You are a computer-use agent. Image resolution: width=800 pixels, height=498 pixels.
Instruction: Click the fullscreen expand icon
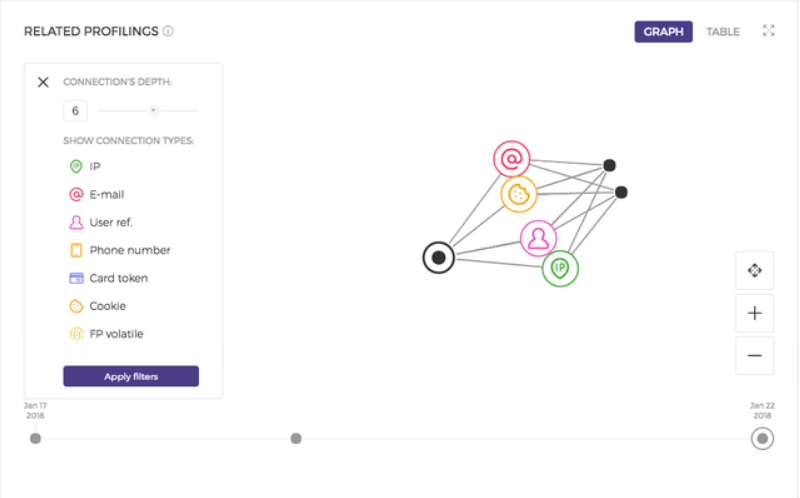[768, 31]
